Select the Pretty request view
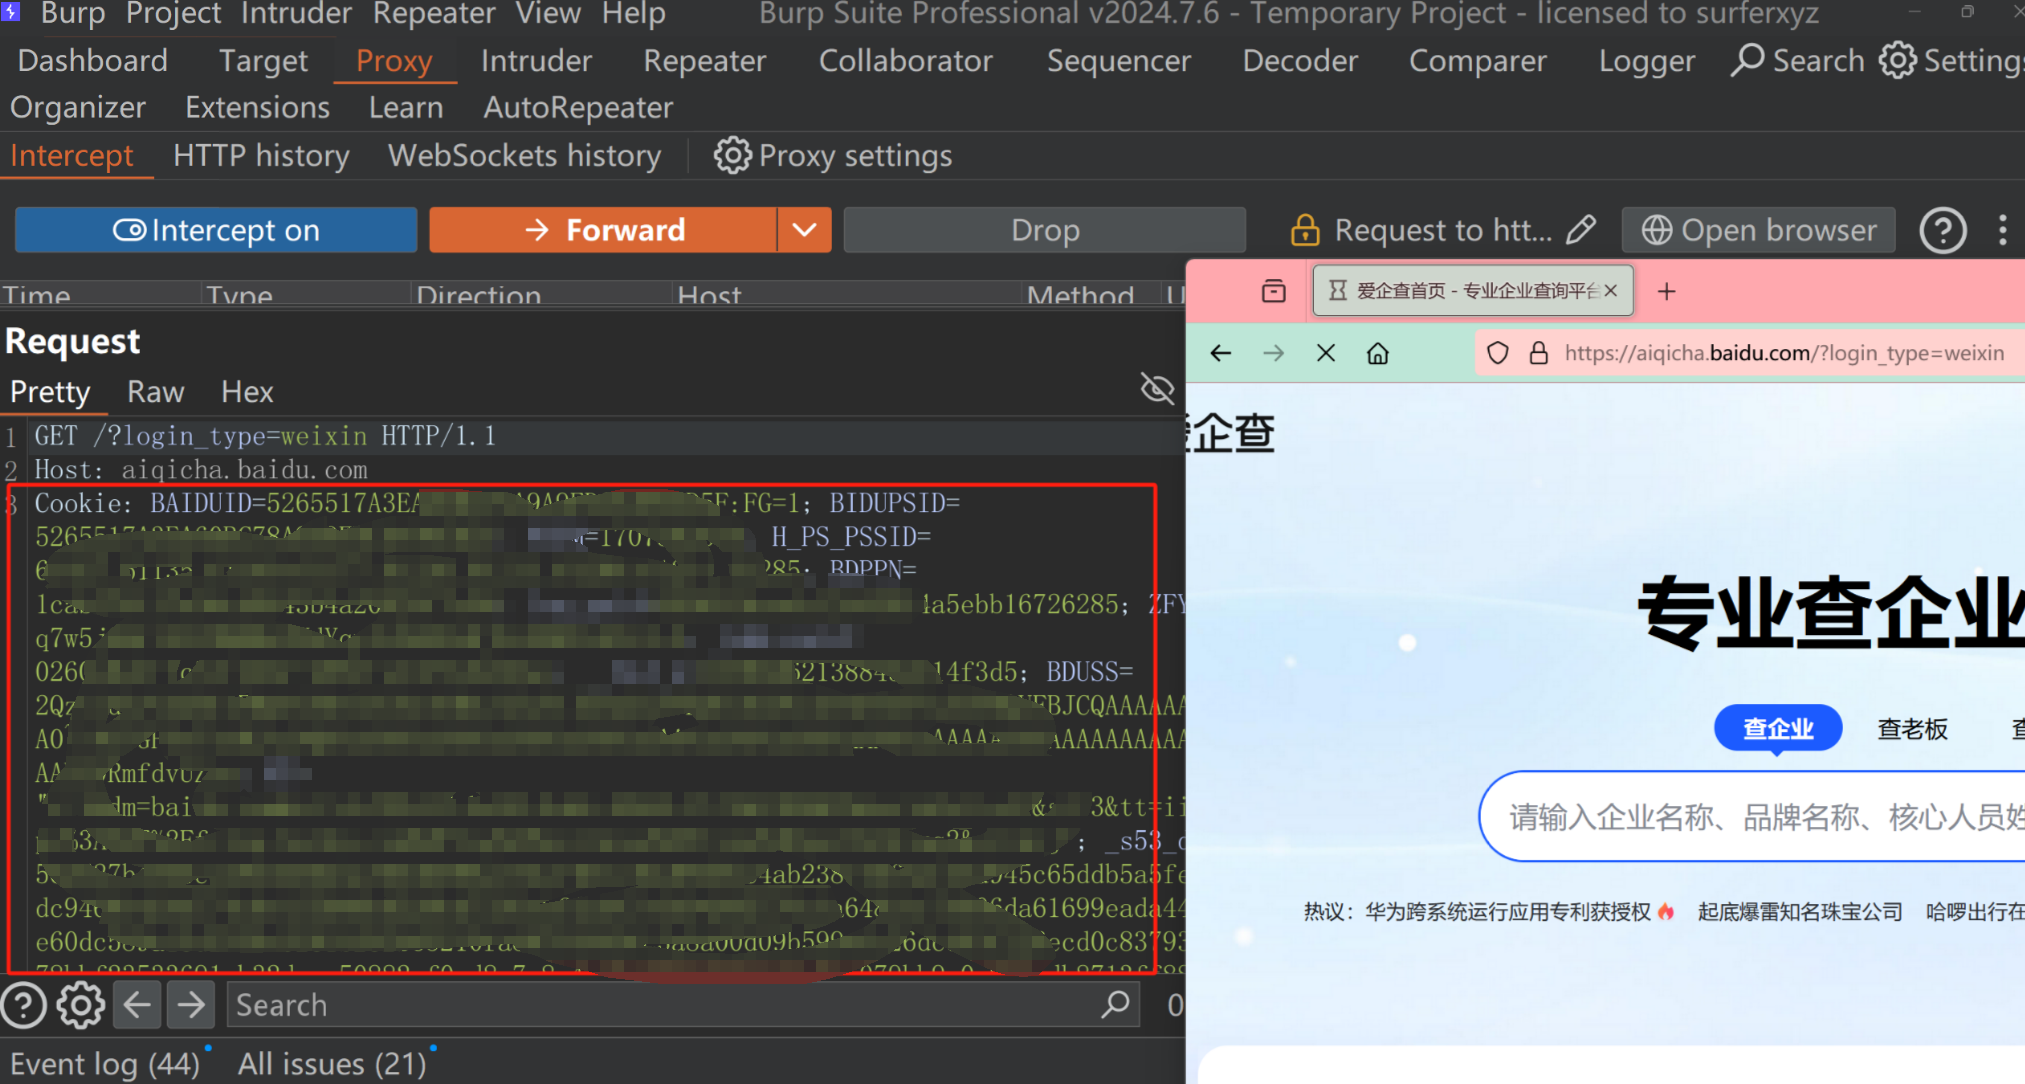The image size is (2025, 1084). (x=50, y=392)
